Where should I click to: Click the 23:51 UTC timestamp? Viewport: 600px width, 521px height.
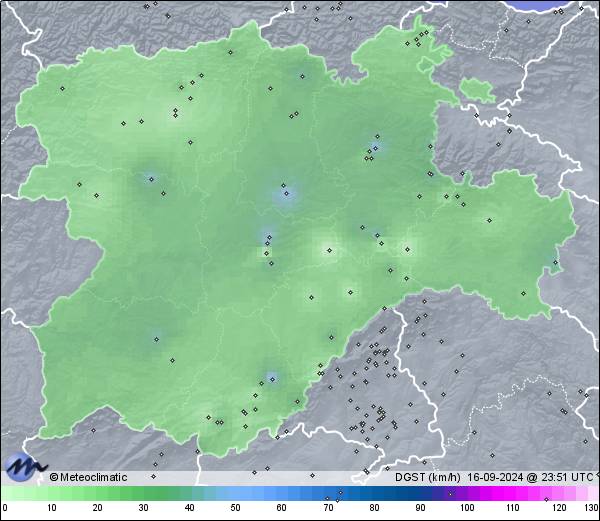coord(566,477)
